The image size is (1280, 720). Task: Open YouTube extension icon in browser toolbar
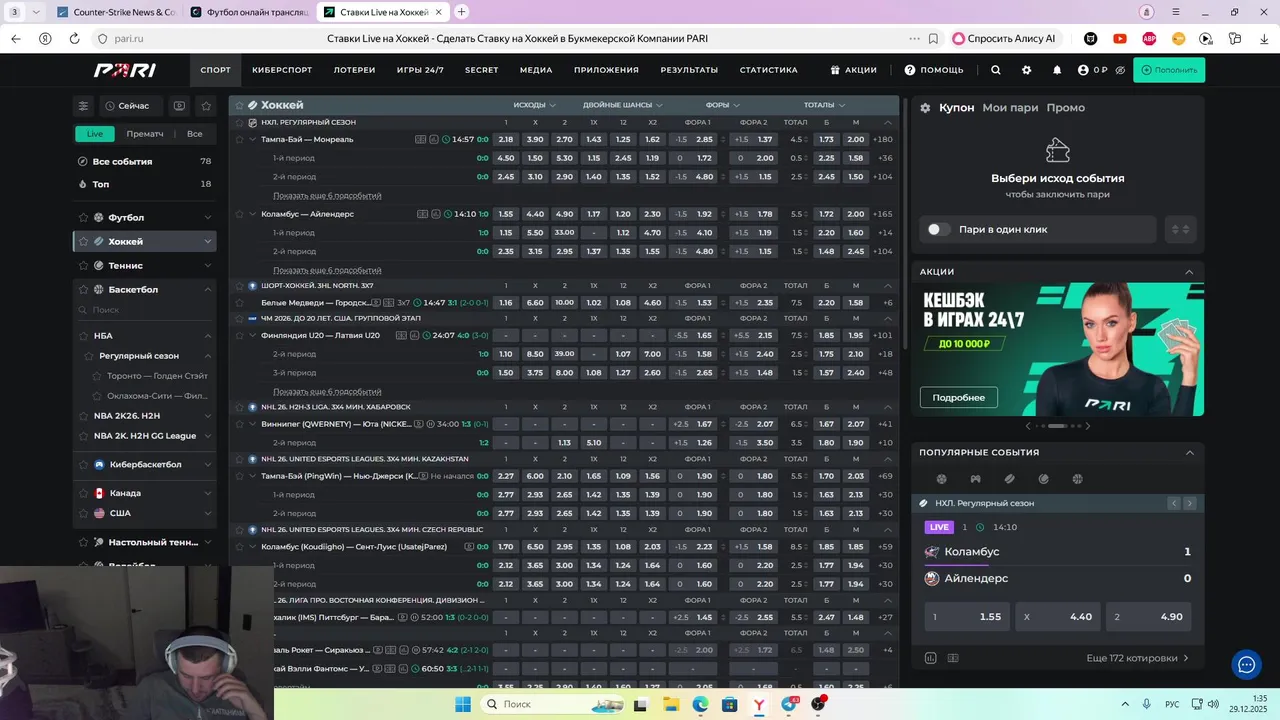[x=1120, y=39]
